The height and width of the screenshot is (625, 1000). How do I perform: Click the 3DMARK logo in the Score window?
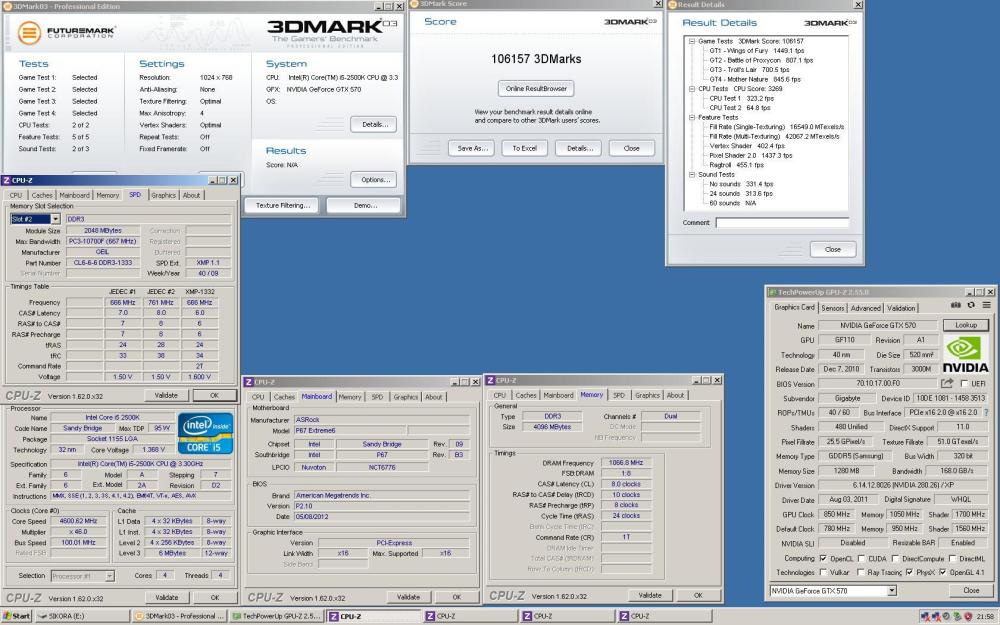point(630,20)
